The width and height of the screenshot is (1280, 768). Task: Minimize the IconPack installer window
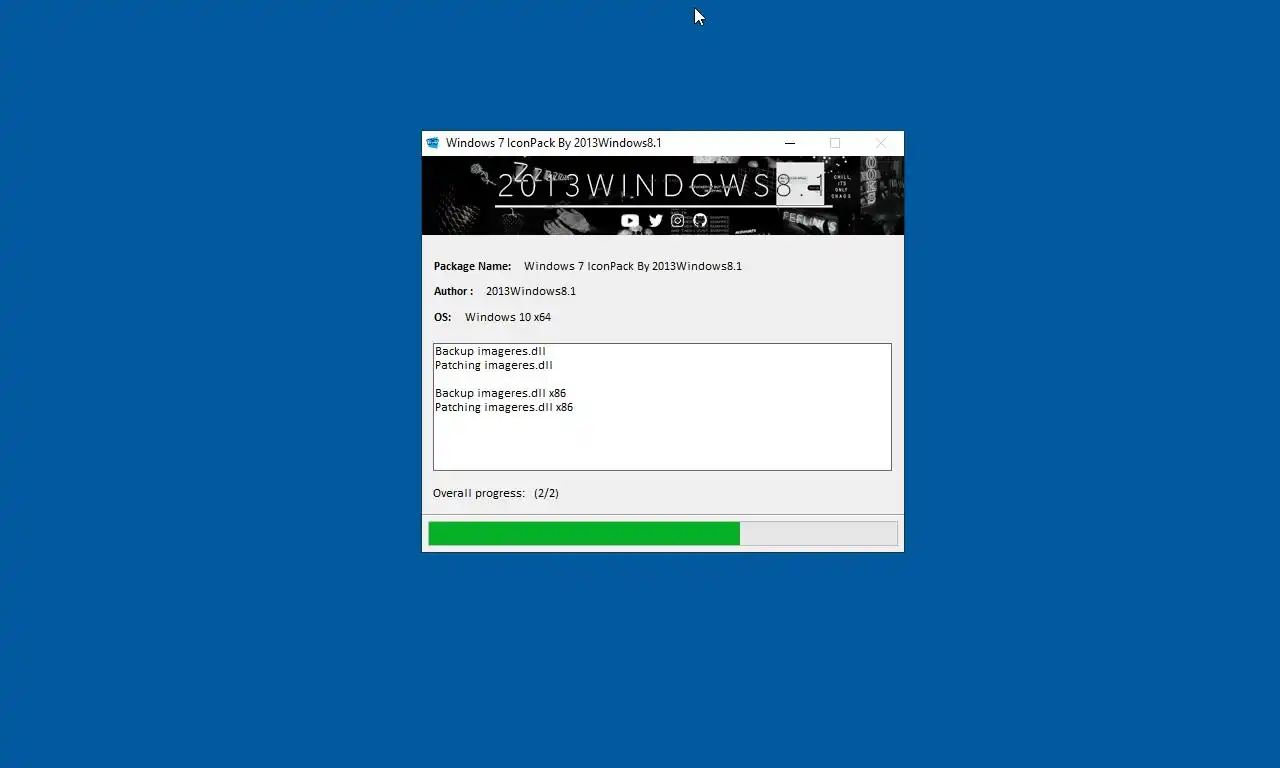pyautogui.click(x=789, y=143)
